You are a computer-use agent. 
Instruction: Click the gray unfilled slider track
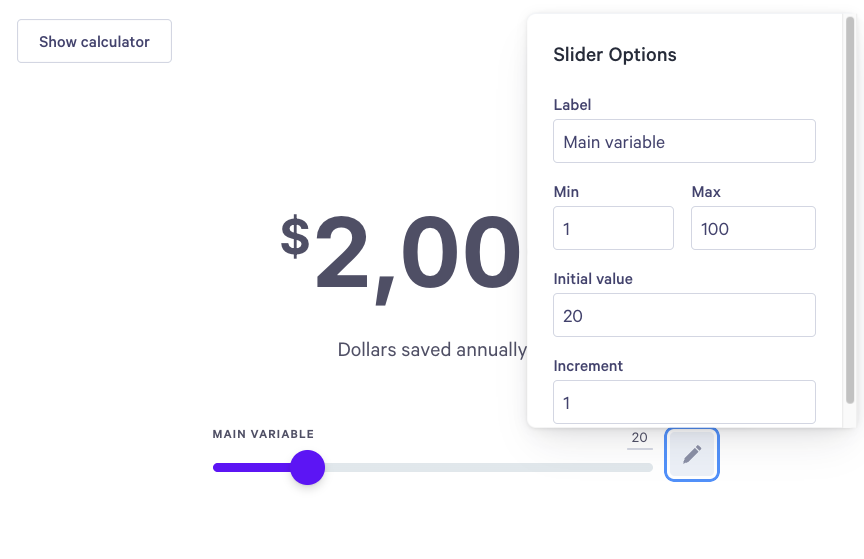pyautogui.click(x=489, y=467)
